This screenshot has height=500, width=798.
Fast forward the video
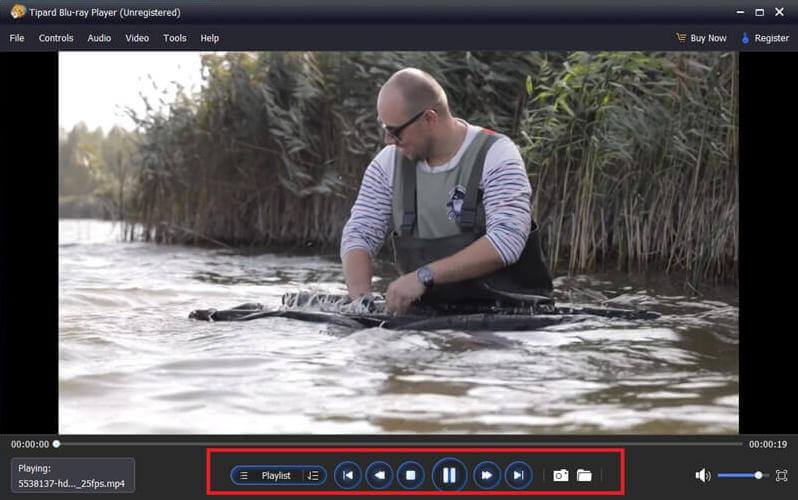coord(486,475)
